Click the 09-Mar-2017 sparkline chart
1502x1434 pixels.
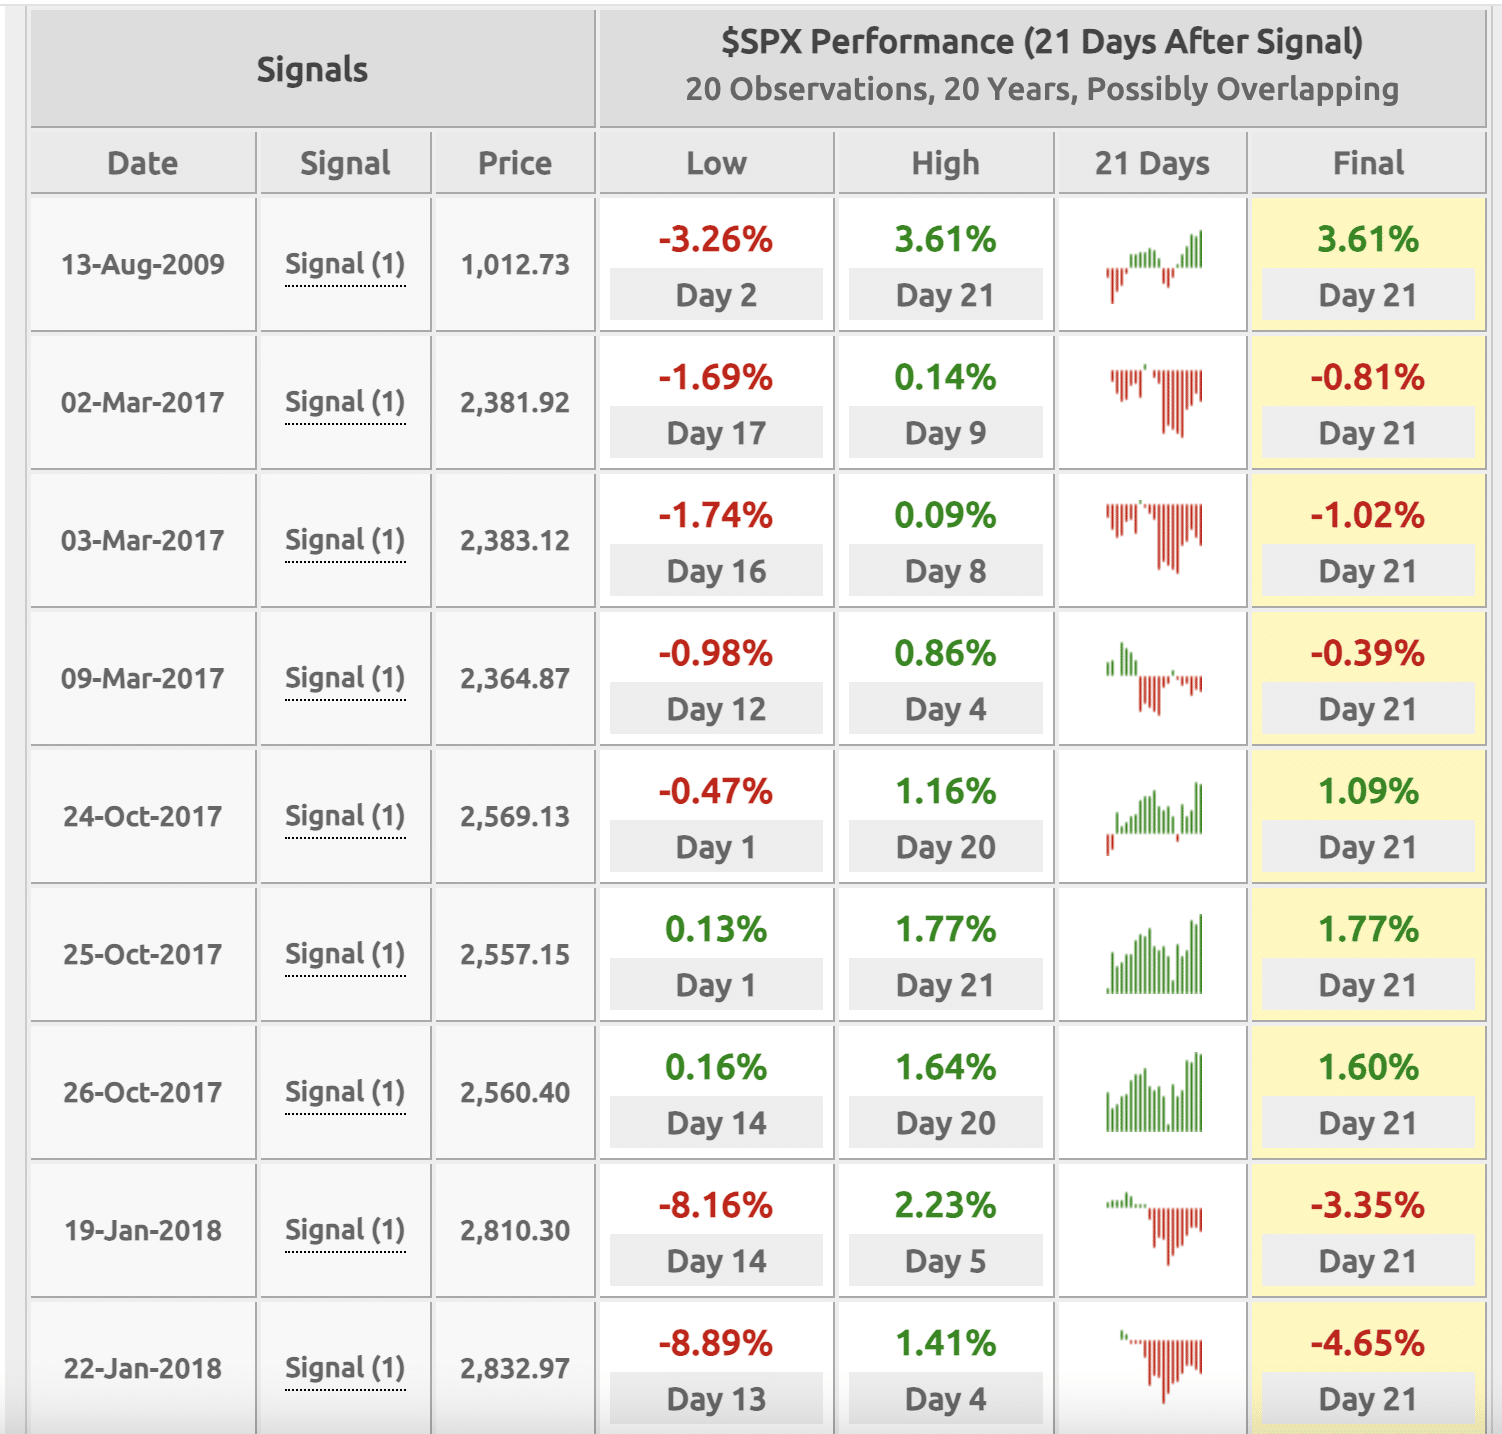coord(1154,679)
